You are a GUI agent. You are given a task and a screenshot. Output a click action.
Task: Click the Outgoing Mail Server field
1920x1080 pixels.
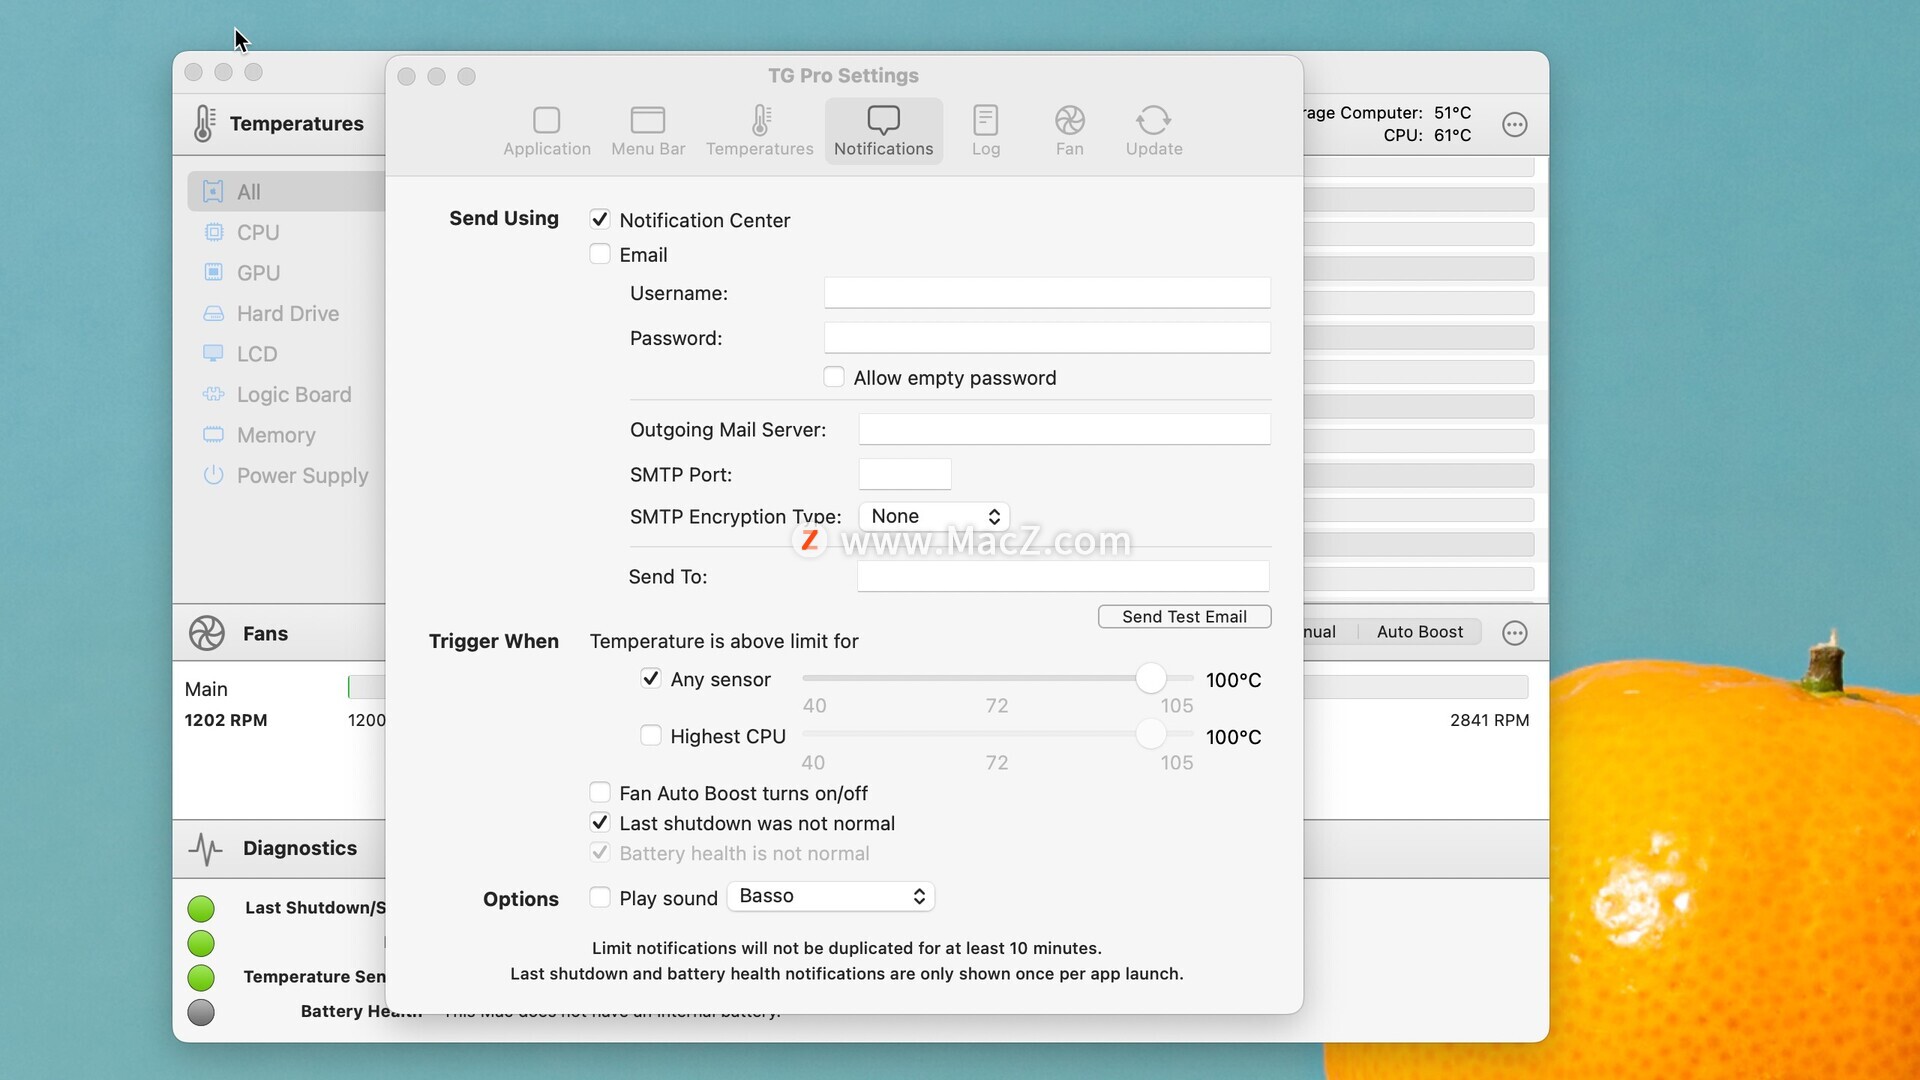coord(1064,429)
